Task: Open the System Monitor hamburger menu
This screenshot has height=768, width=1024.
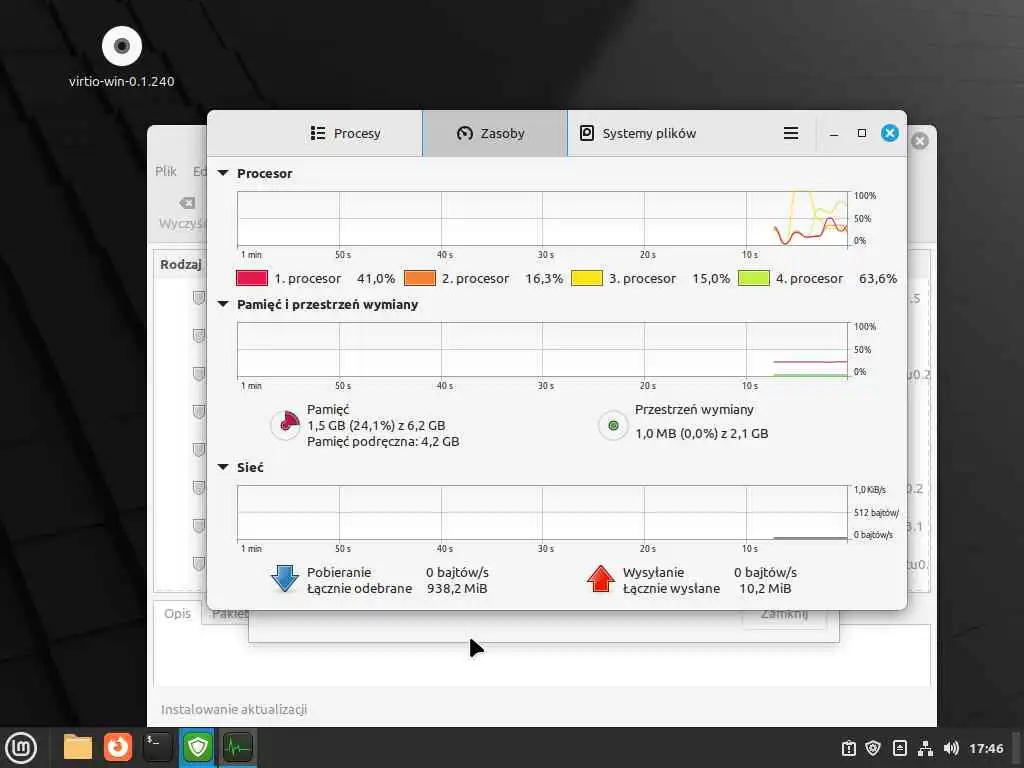Action: coord(790,133)
